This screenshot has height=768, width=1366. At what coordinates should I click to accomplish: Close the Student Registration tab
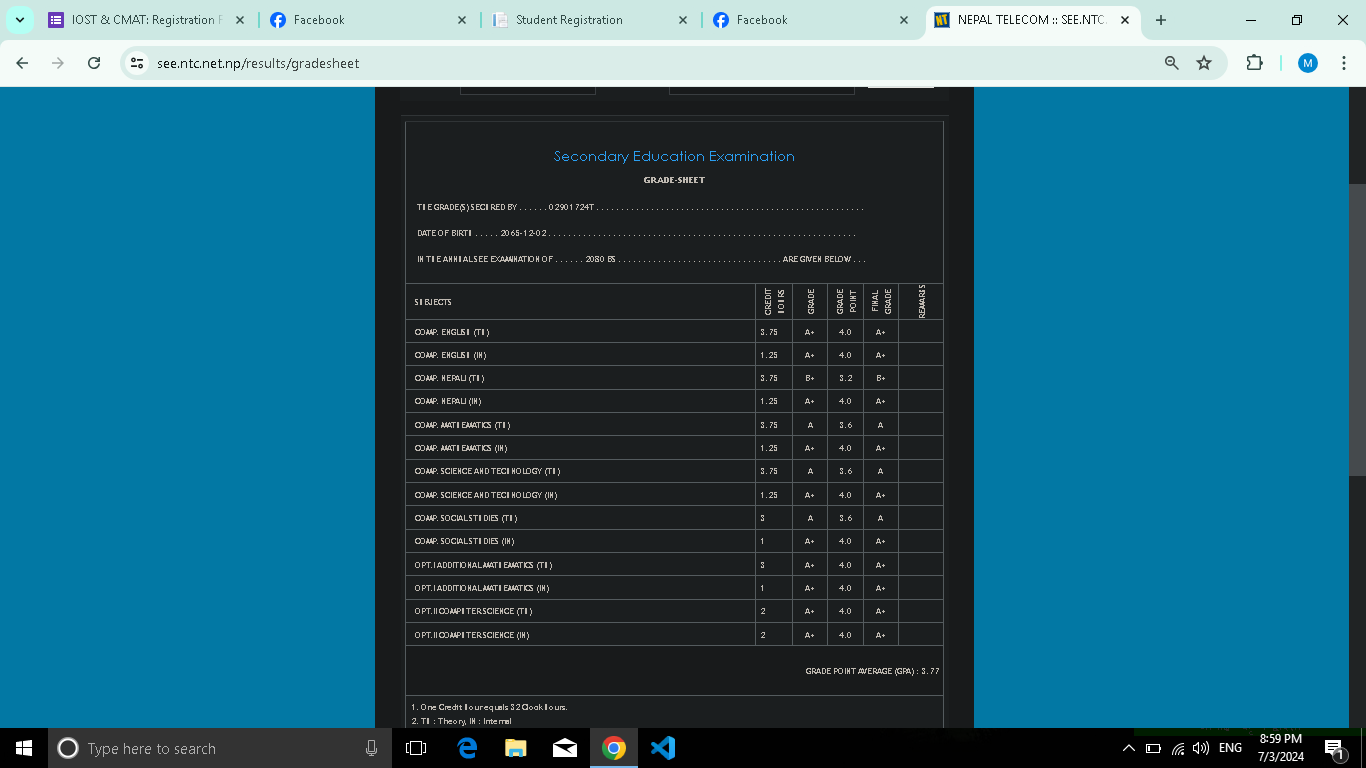[683, 20]
